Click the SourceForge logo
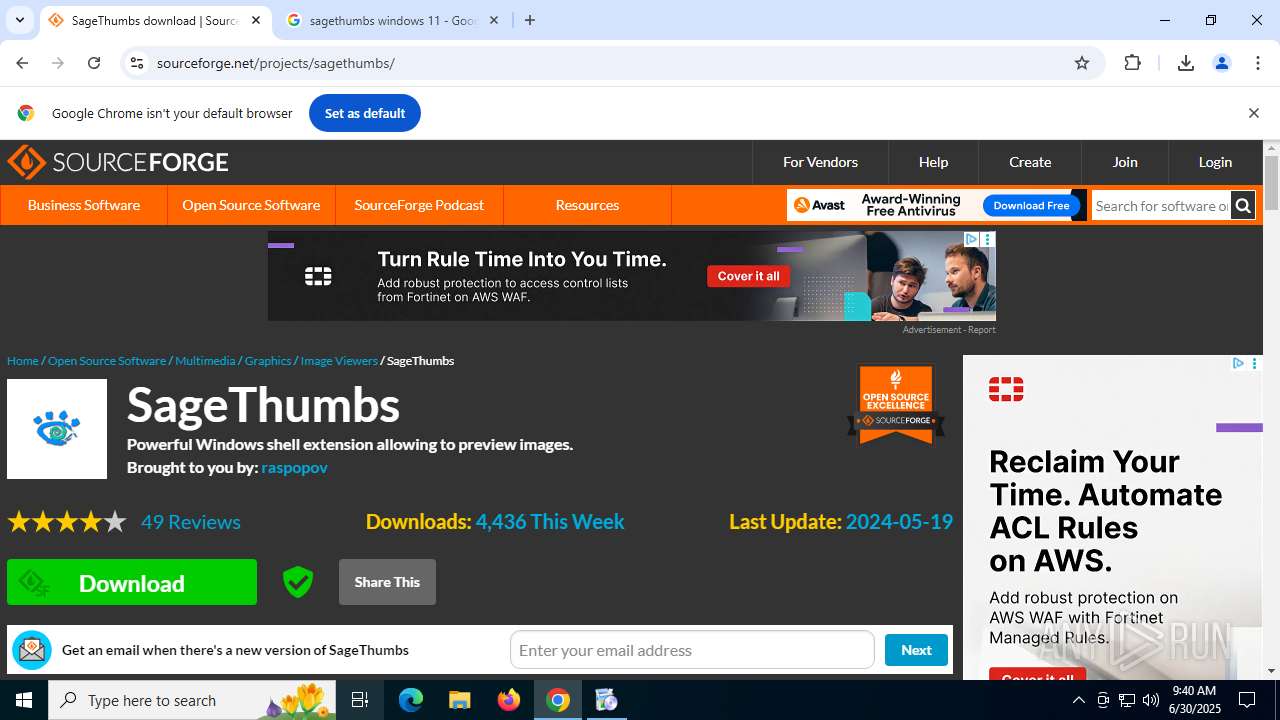The image size is (1280, 720). point(118,162)
